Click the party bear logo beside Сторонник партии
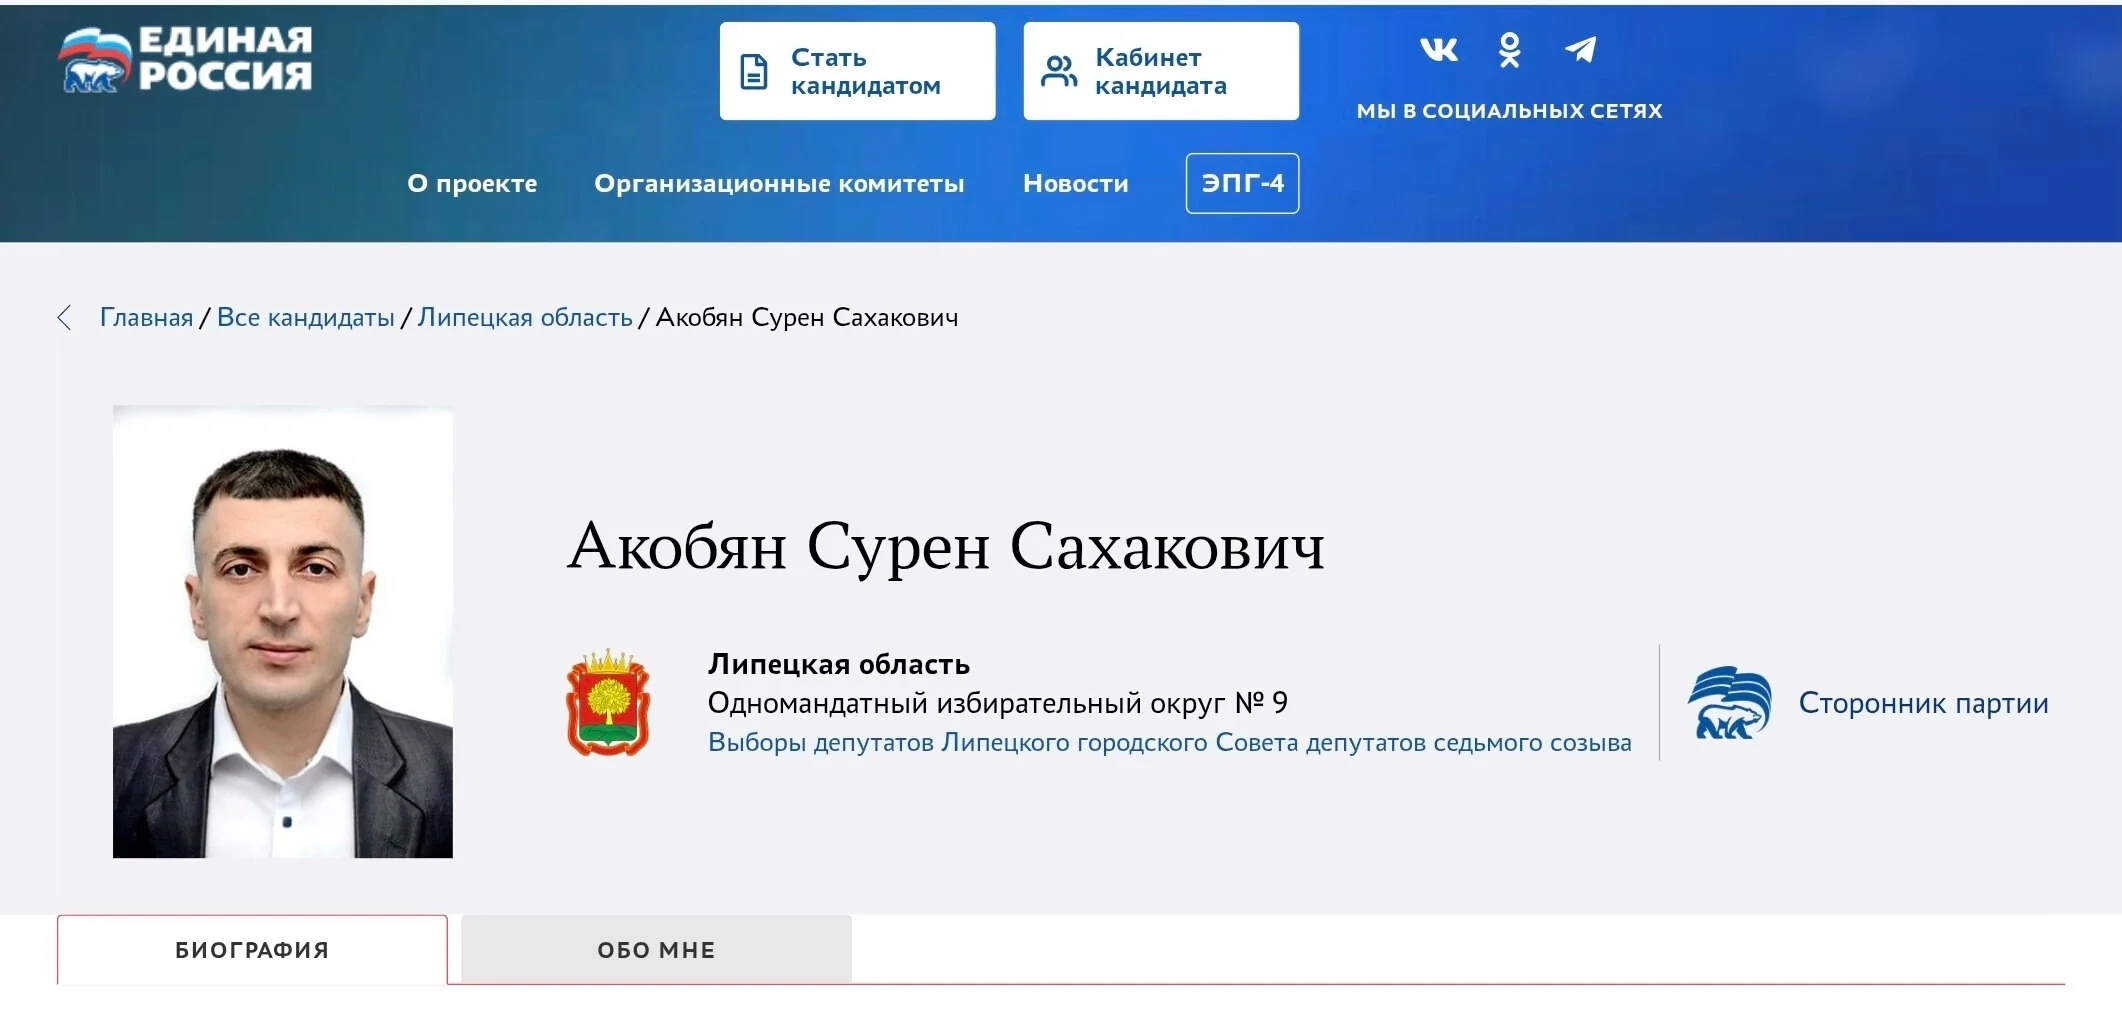The width and height of the screenshot is (2122, 1013). click(1729, 703)
